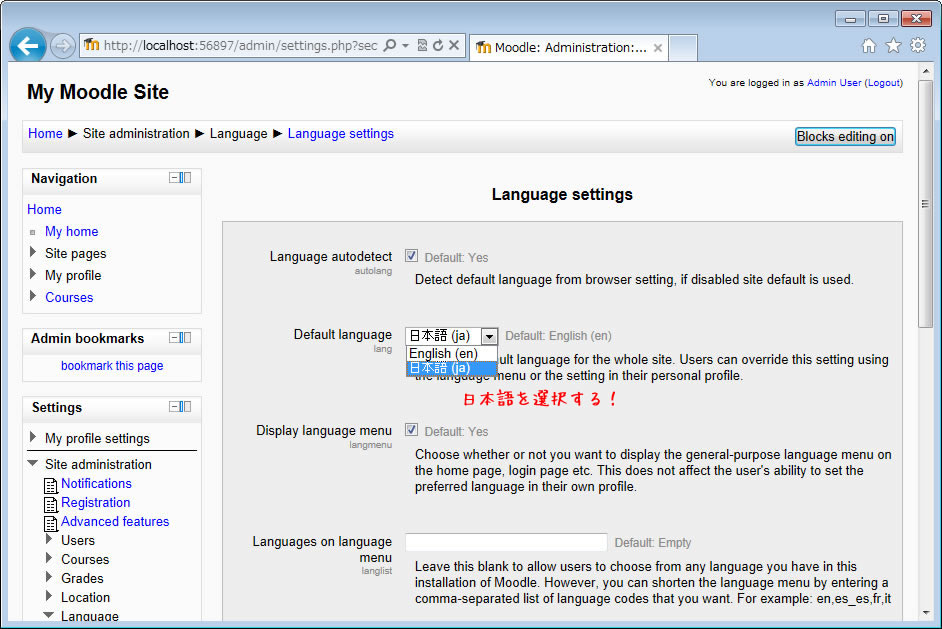The image size is (942, 629).
Task: Collapse the Navigation block with its hide icon
Action: point(174,177)
